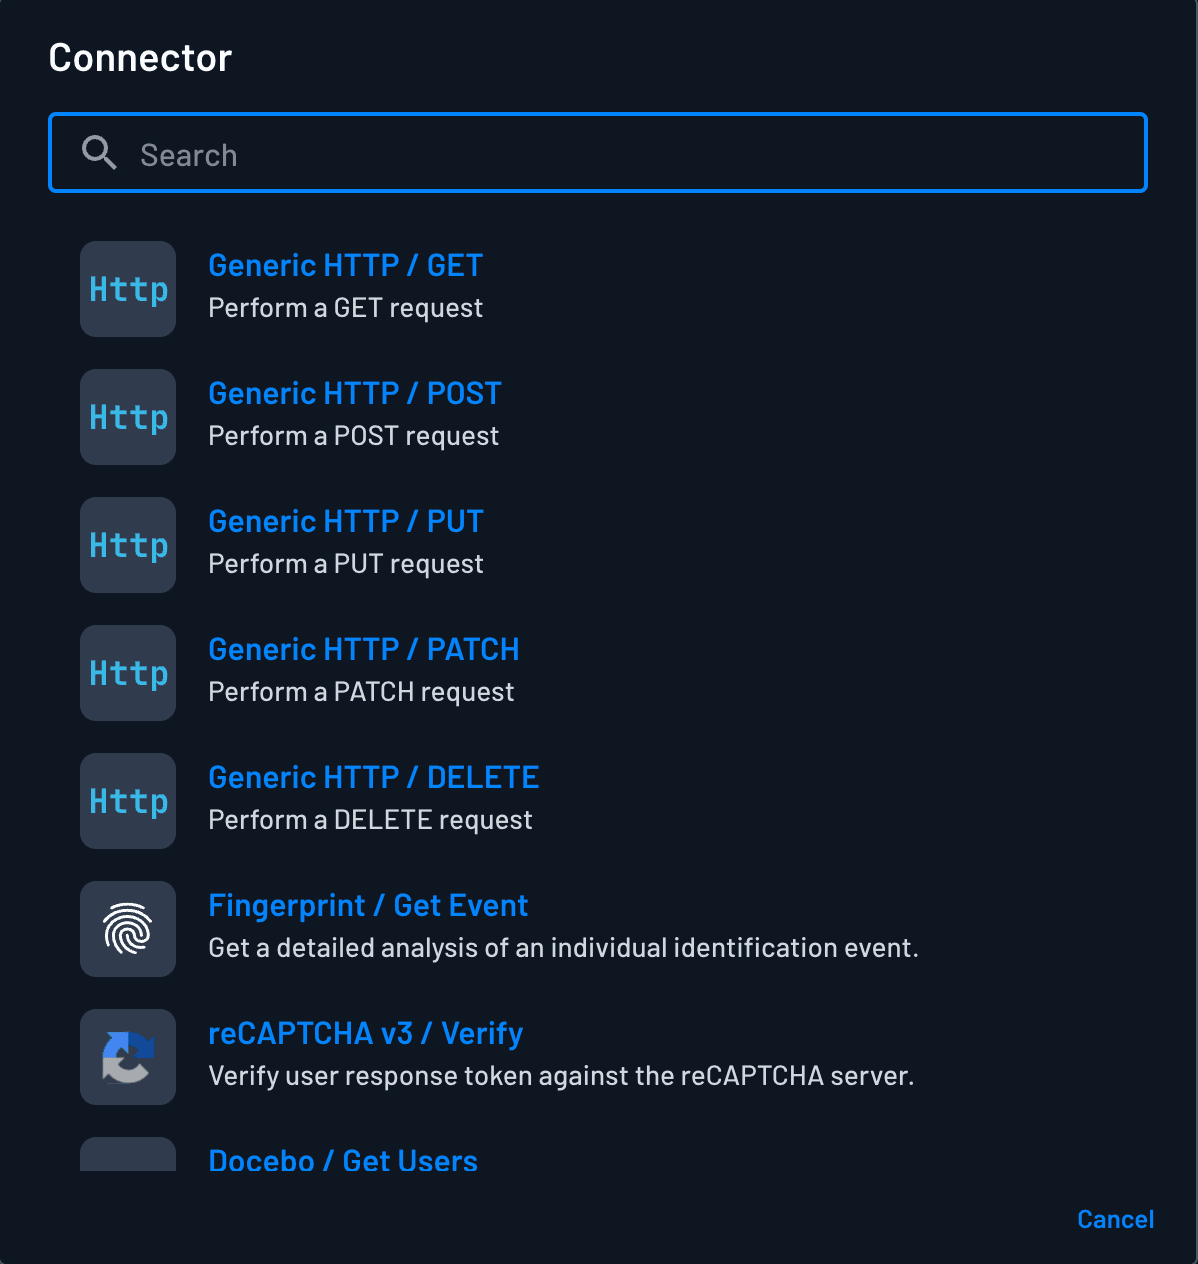Click the Http icon for the PATCH connector
1198x1264 pixels.
127,673
